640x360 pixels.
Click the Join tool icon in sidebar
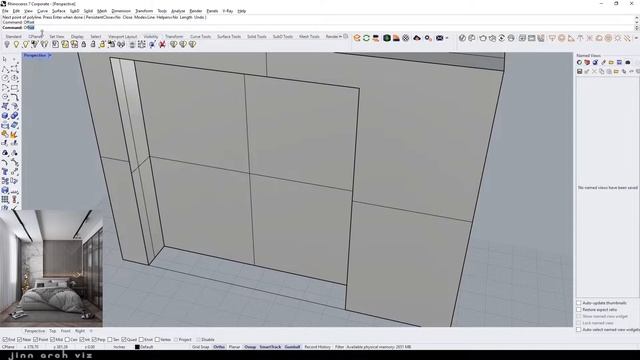[5, 134]
